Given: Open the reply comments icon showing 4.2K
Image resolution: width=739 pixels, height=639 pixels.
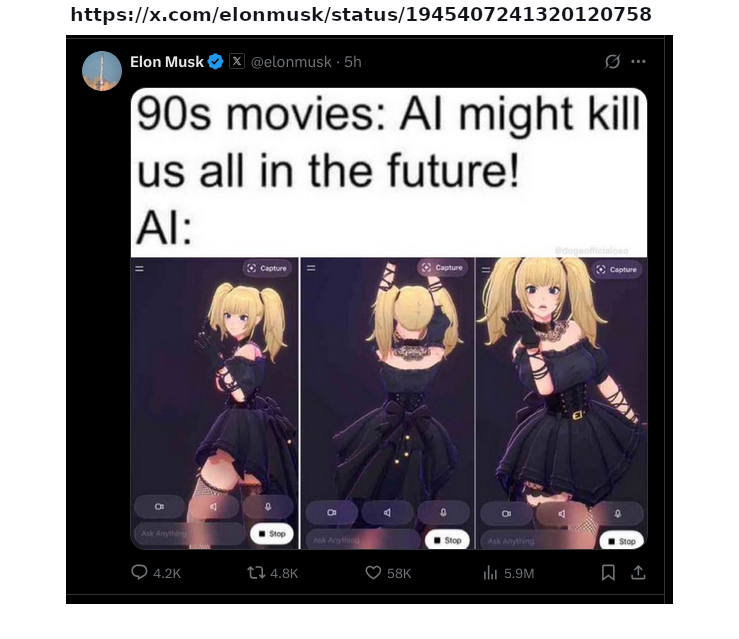Looking at the screenshot, I should click(x=140, y=572).
